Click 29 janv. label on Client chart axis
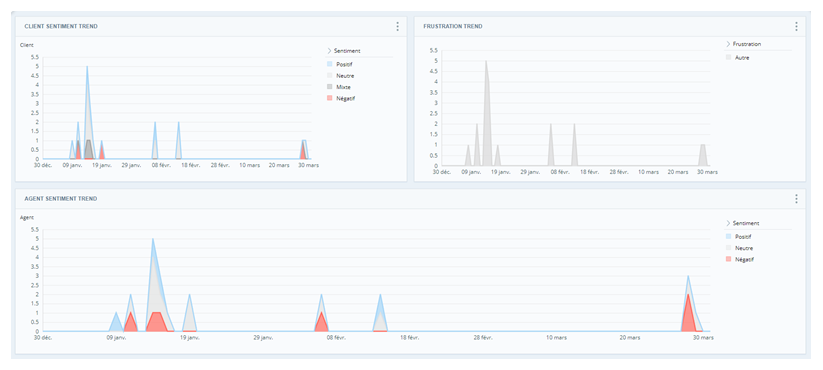The image size is (823, 370). click(132, 165)
